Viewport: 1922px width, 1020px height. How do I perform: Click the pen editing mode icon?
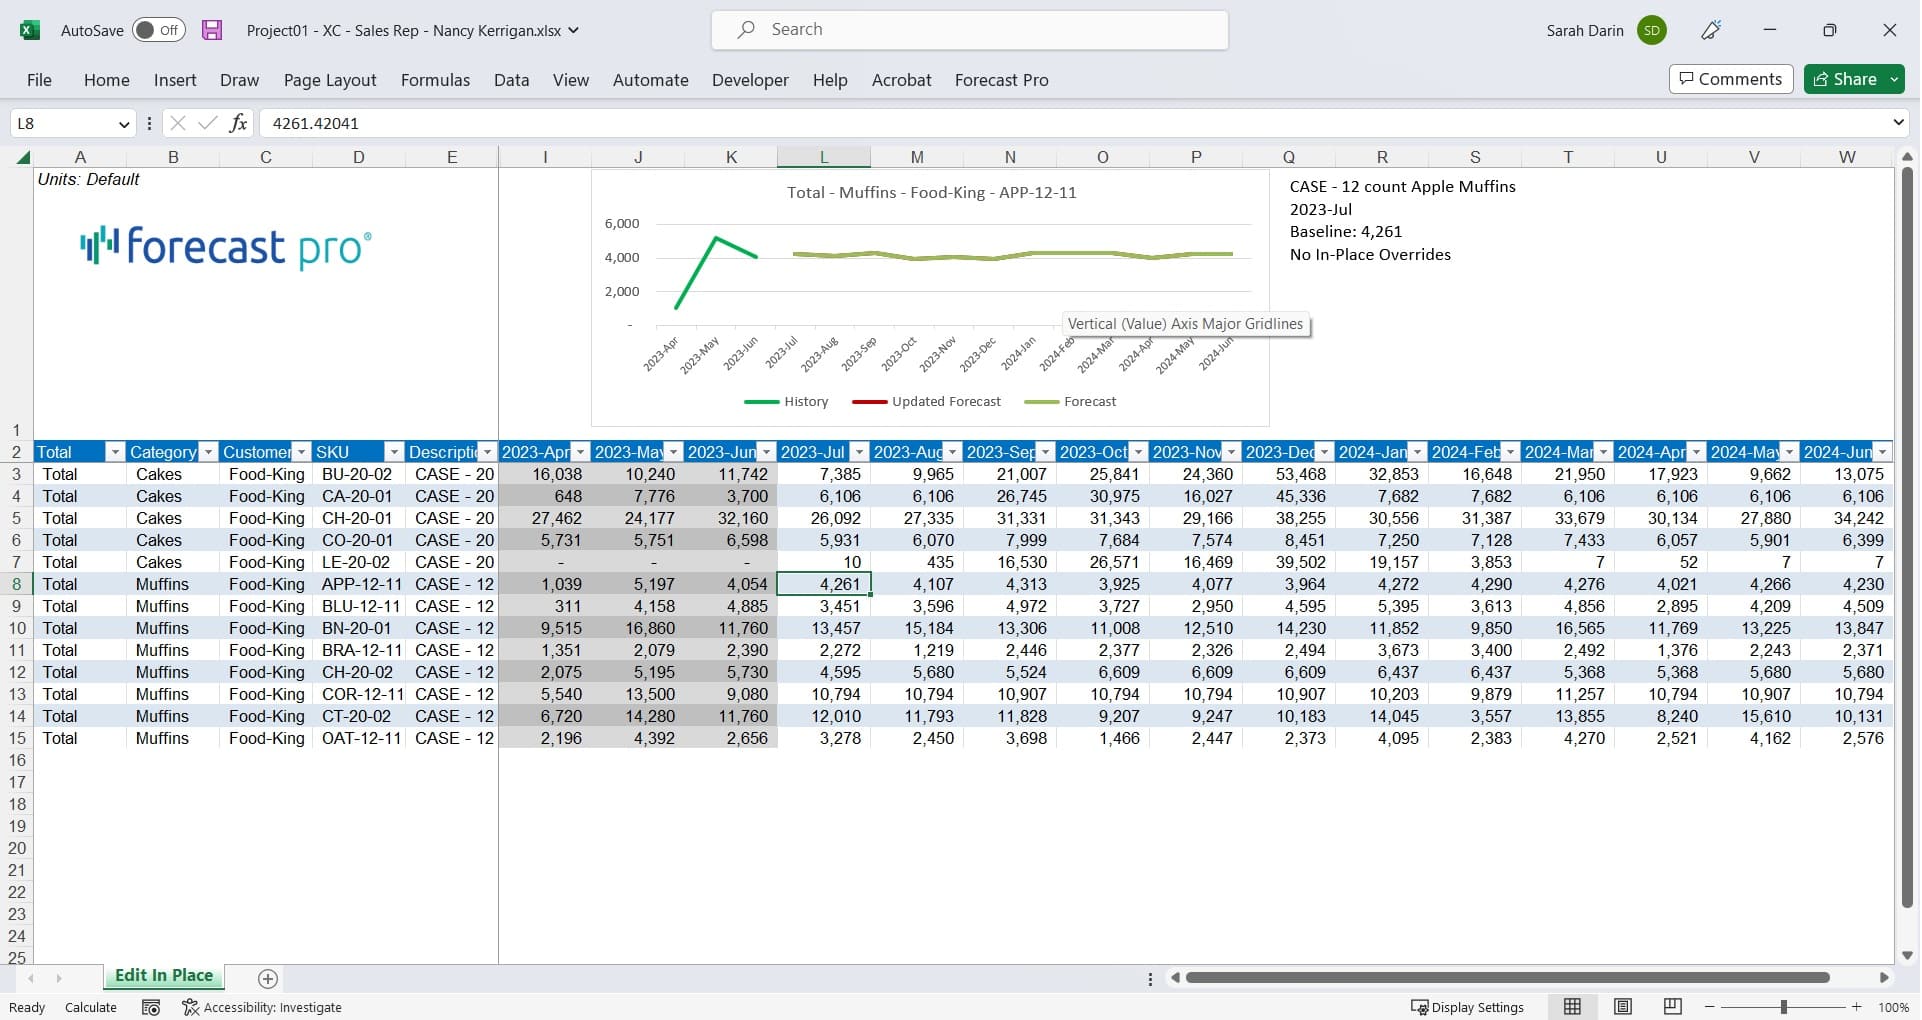click(x=1711, y=30)
